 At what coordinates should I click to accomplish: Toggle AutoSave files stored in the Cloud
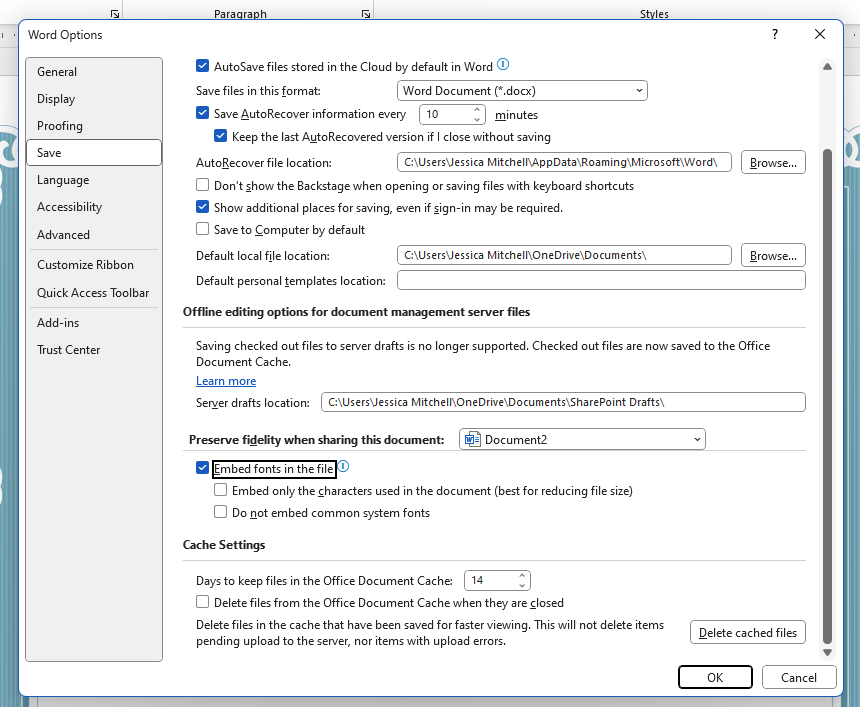coord(202,66)
